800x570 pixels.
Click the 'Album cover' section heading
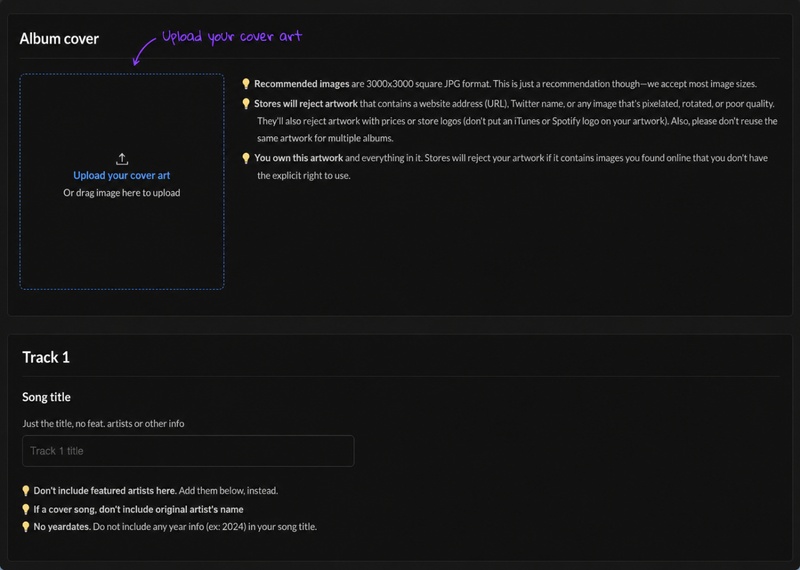click(59, 39)
